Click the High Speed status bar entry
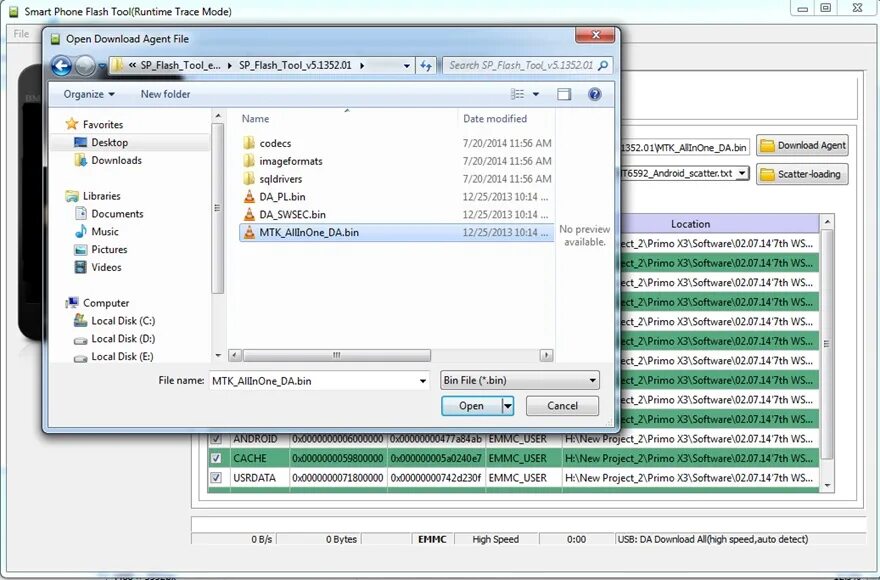Image resolution: width=880 pixels, height=580 pixels. pos(496,540)
